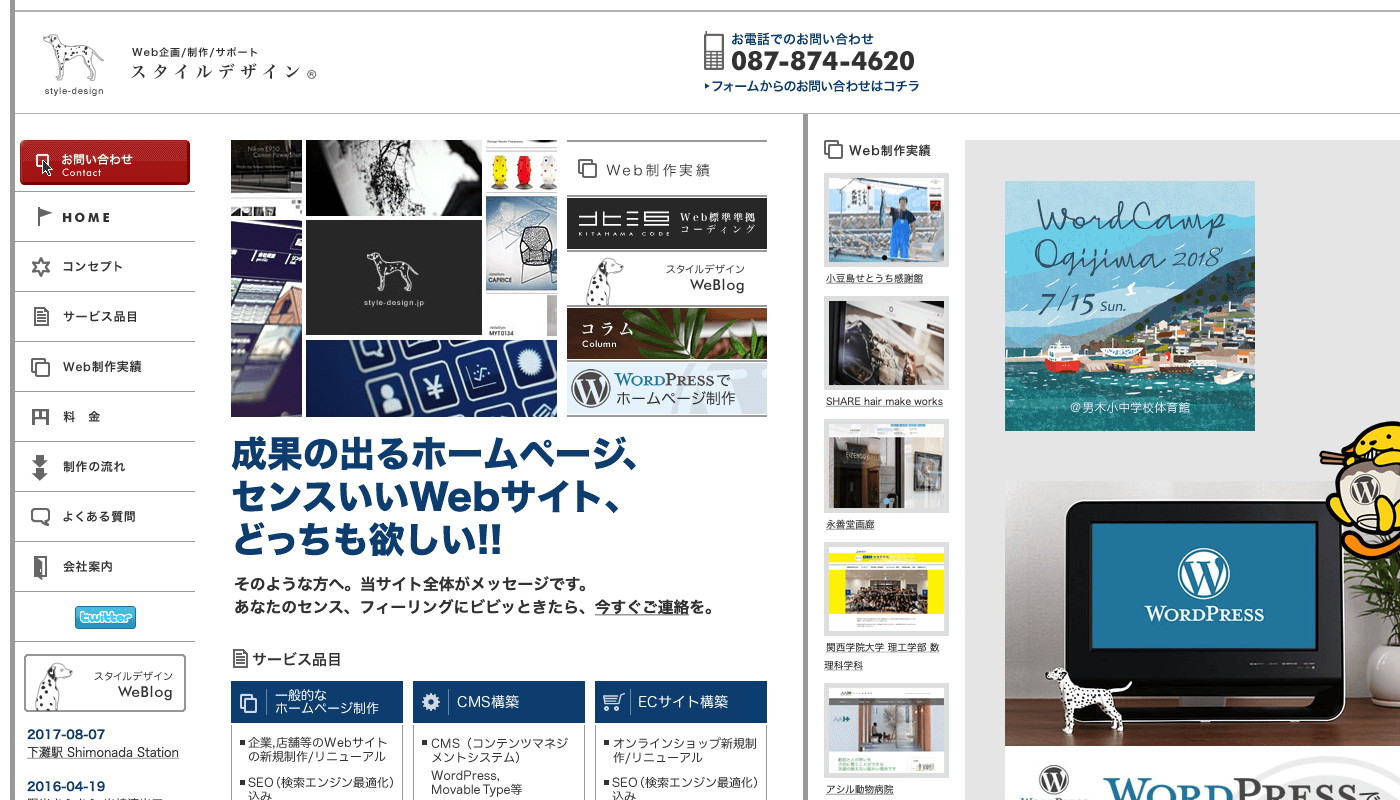
Task: Click the CMS構築 gear icon
Action: [431, 702]
